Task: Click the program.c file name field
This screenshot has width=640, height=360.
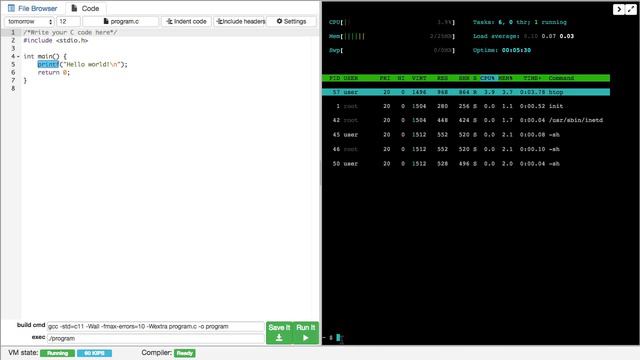Action: point(121,21)
